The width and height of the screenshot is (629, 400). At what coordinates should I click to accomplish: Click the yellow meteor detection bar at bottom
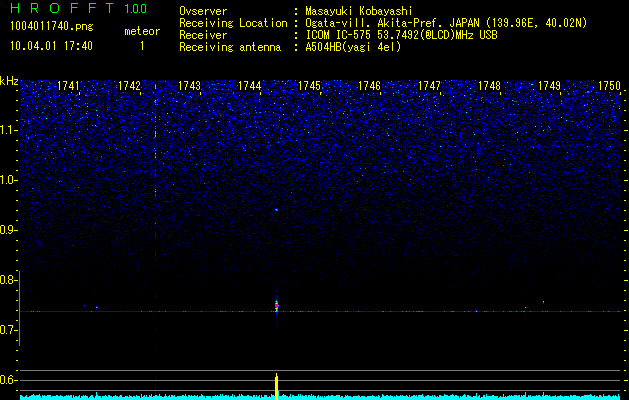tap(276, 386)
